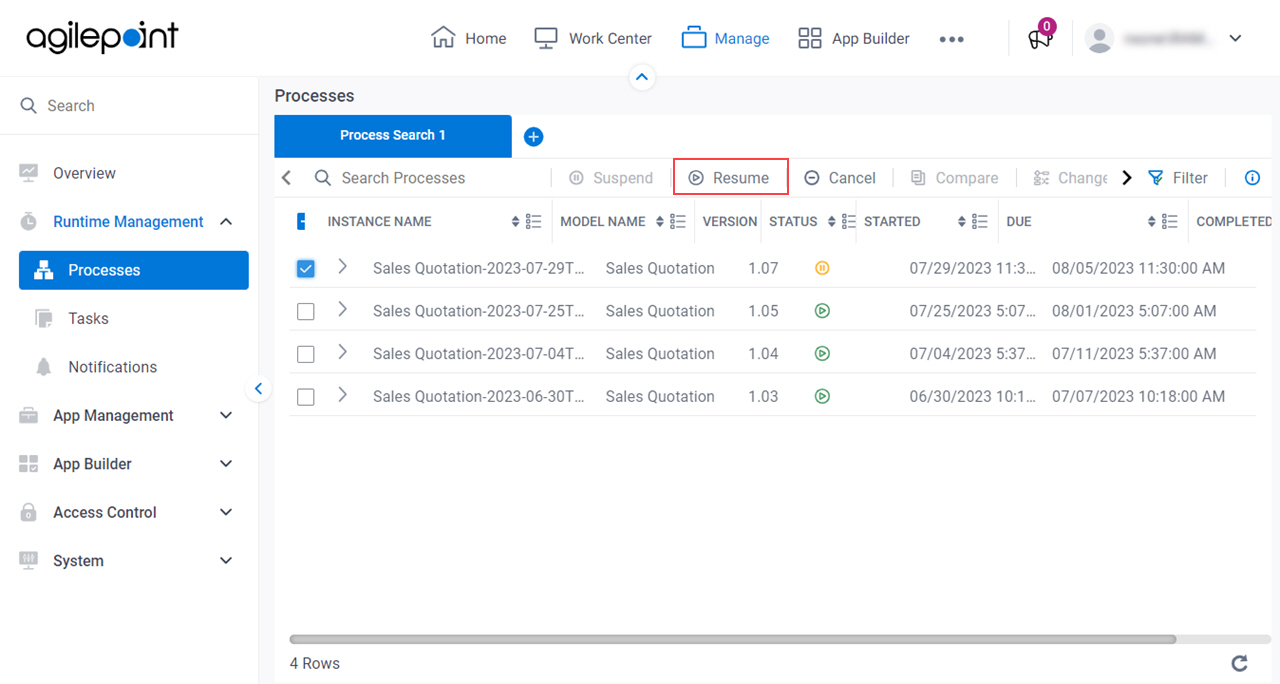Expand the Sales Quotation-2023-07-04 row
This screenshot has width=1280, height=684.
point(342,352)
